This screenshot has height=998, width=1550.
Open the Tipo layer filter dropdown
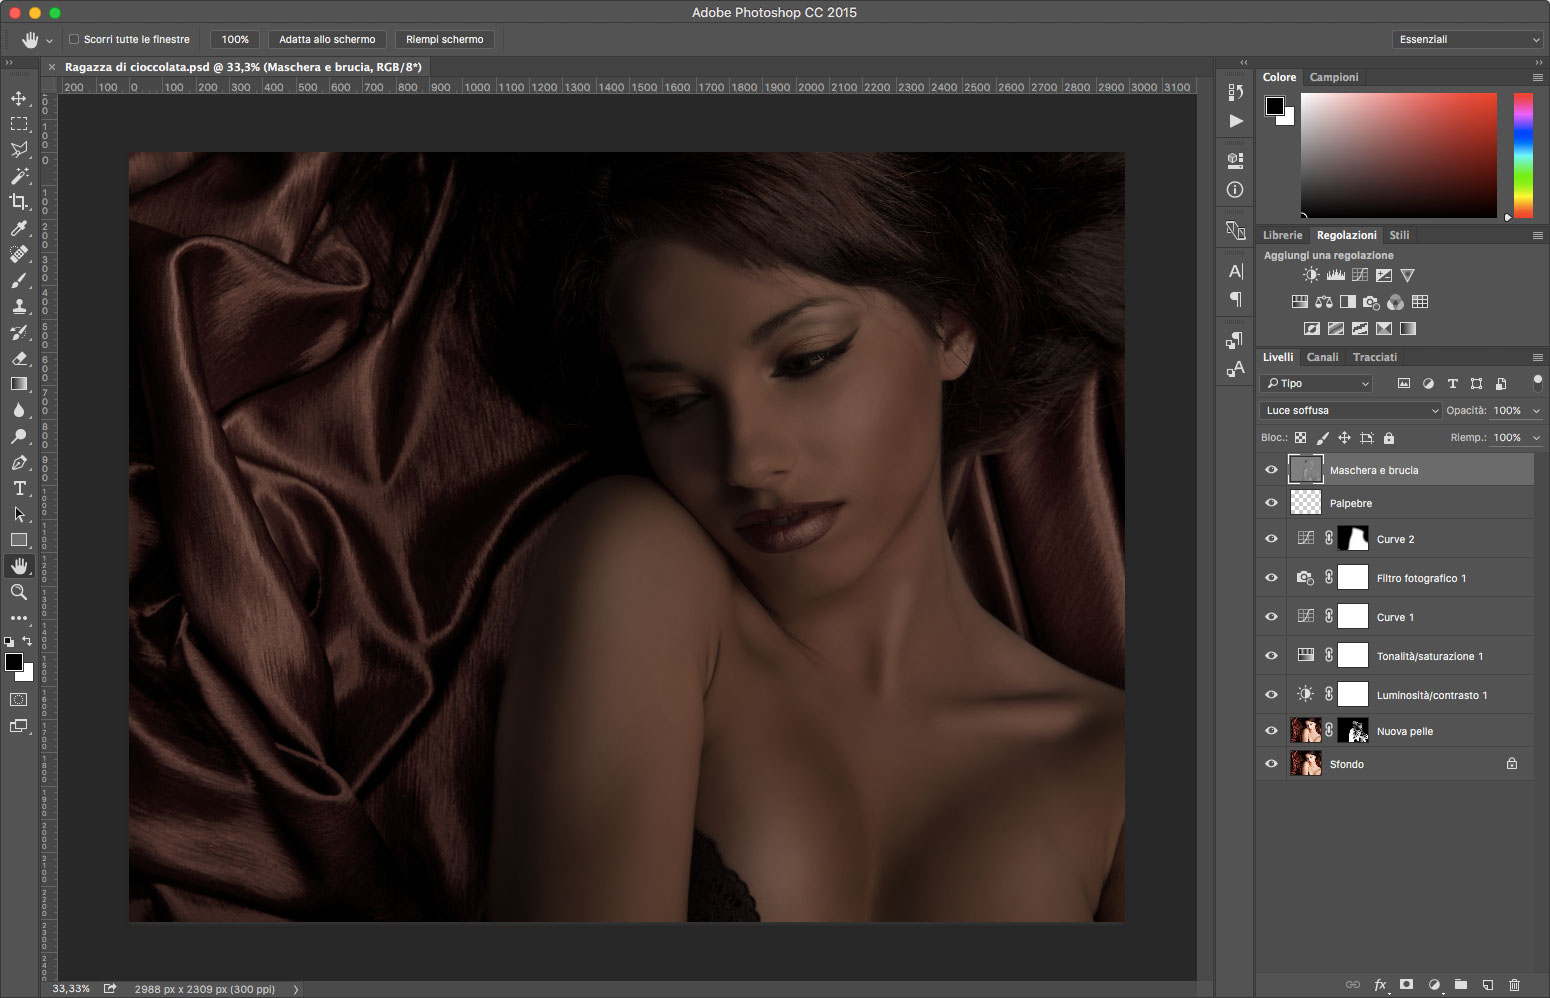[1317, 383]
